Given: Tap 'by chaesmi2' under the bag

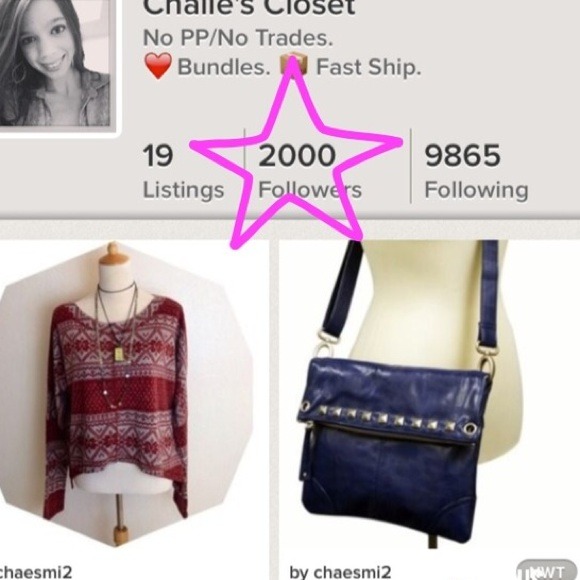Looking at the screenshot, I should point(340,572).
